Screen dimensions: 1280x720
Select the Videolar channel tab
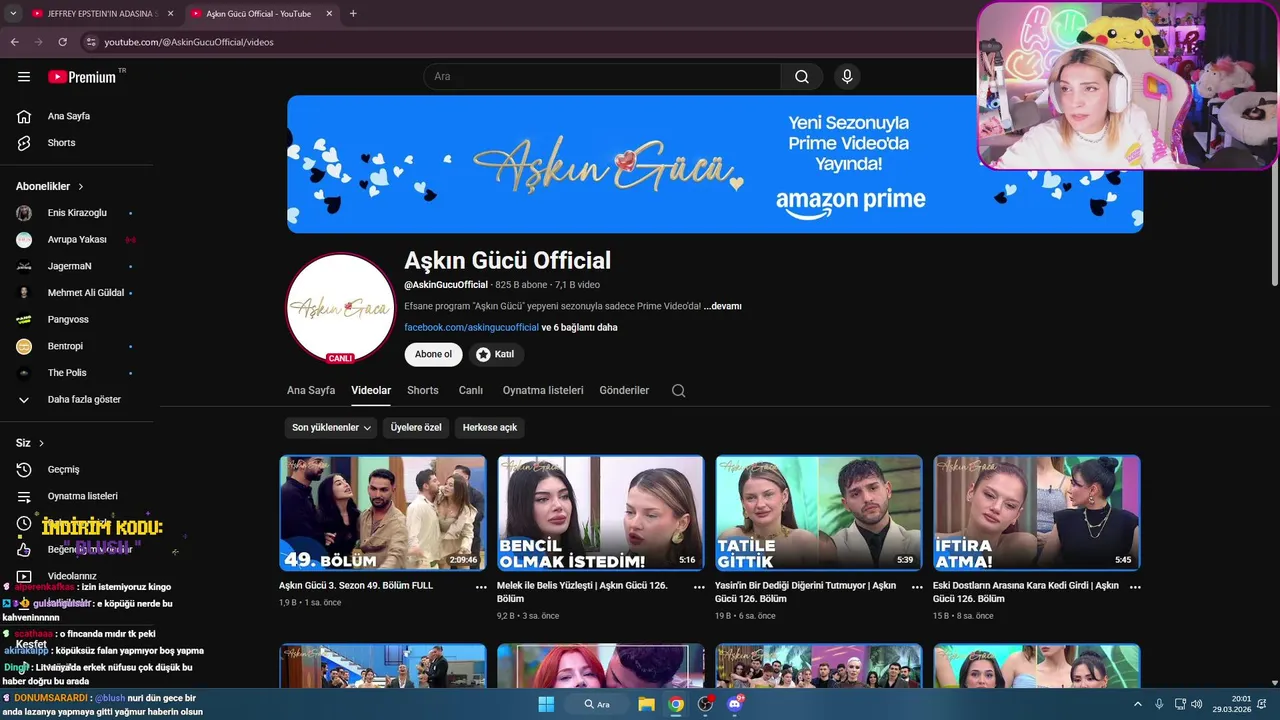[371, 391]
